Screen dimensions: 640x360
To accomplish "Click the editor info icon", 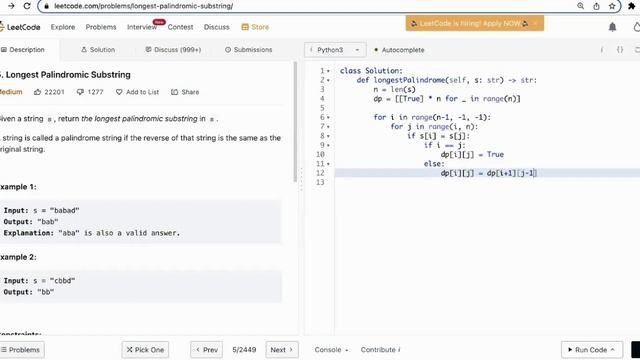I will (x=602, y=50).
